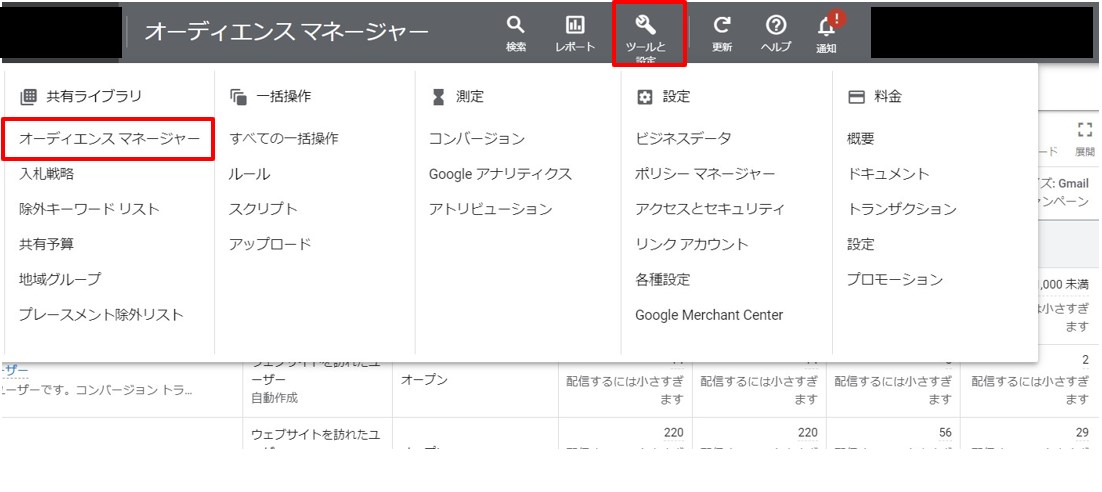Open アップロード menu entry
The height and width of the screenshot is (492, 1102).
[x=269, y=244]
